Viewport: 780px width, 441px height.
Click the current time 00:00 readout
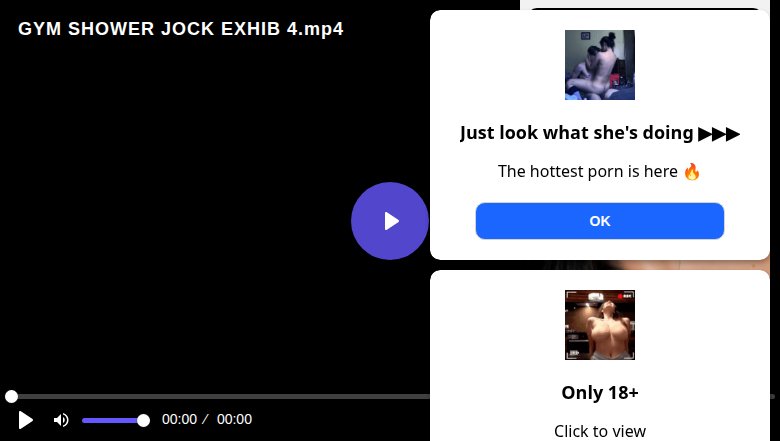[180, 419]
